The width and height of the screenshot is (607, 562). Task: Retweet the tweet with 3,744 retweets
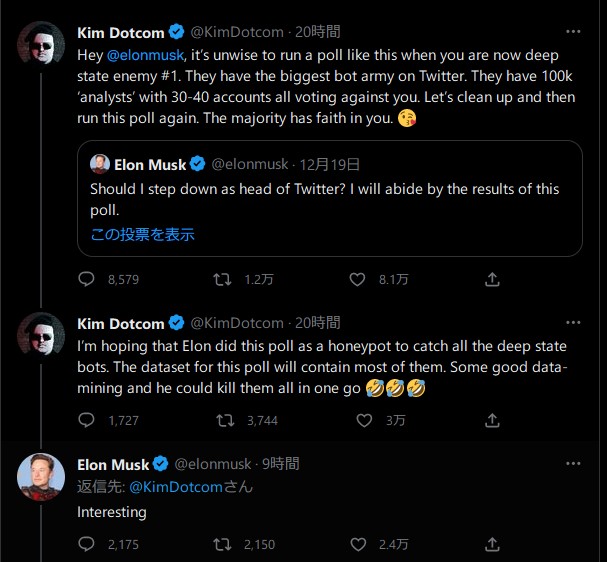(223, 421)
